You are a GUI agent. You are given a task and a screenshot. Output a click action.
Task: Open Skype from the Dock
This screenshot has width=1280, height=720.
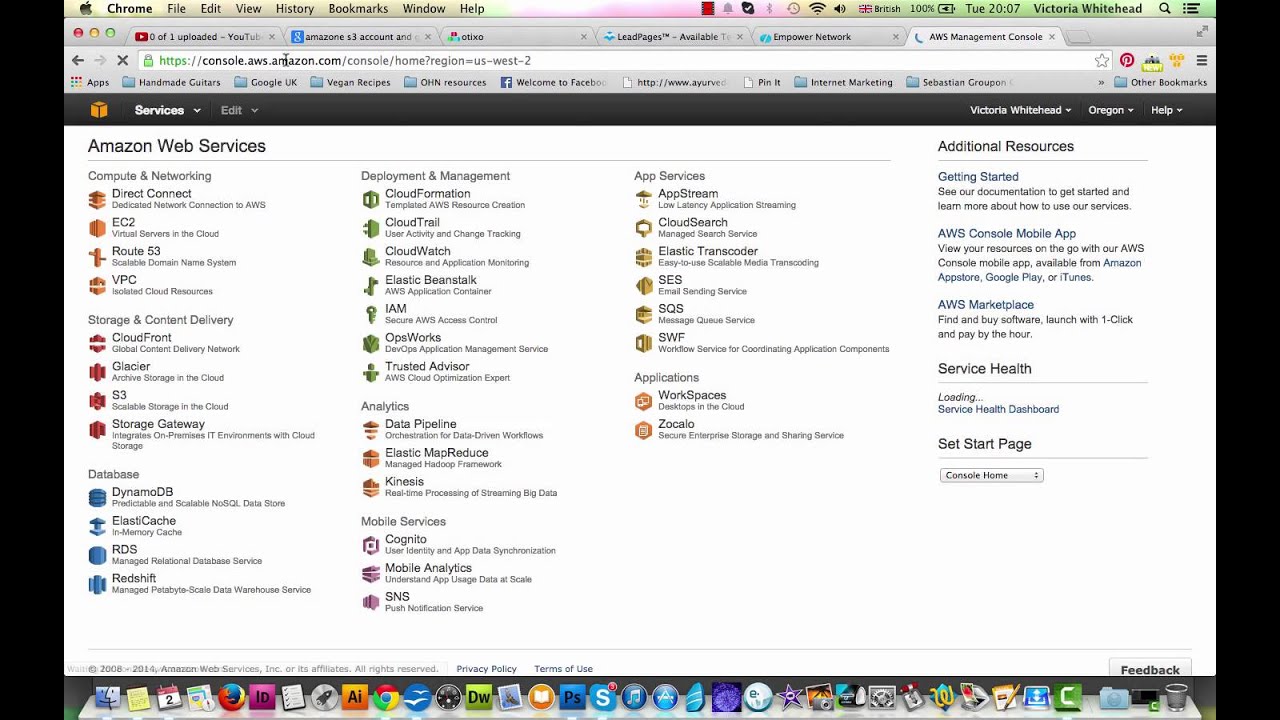tap(603, 697)
